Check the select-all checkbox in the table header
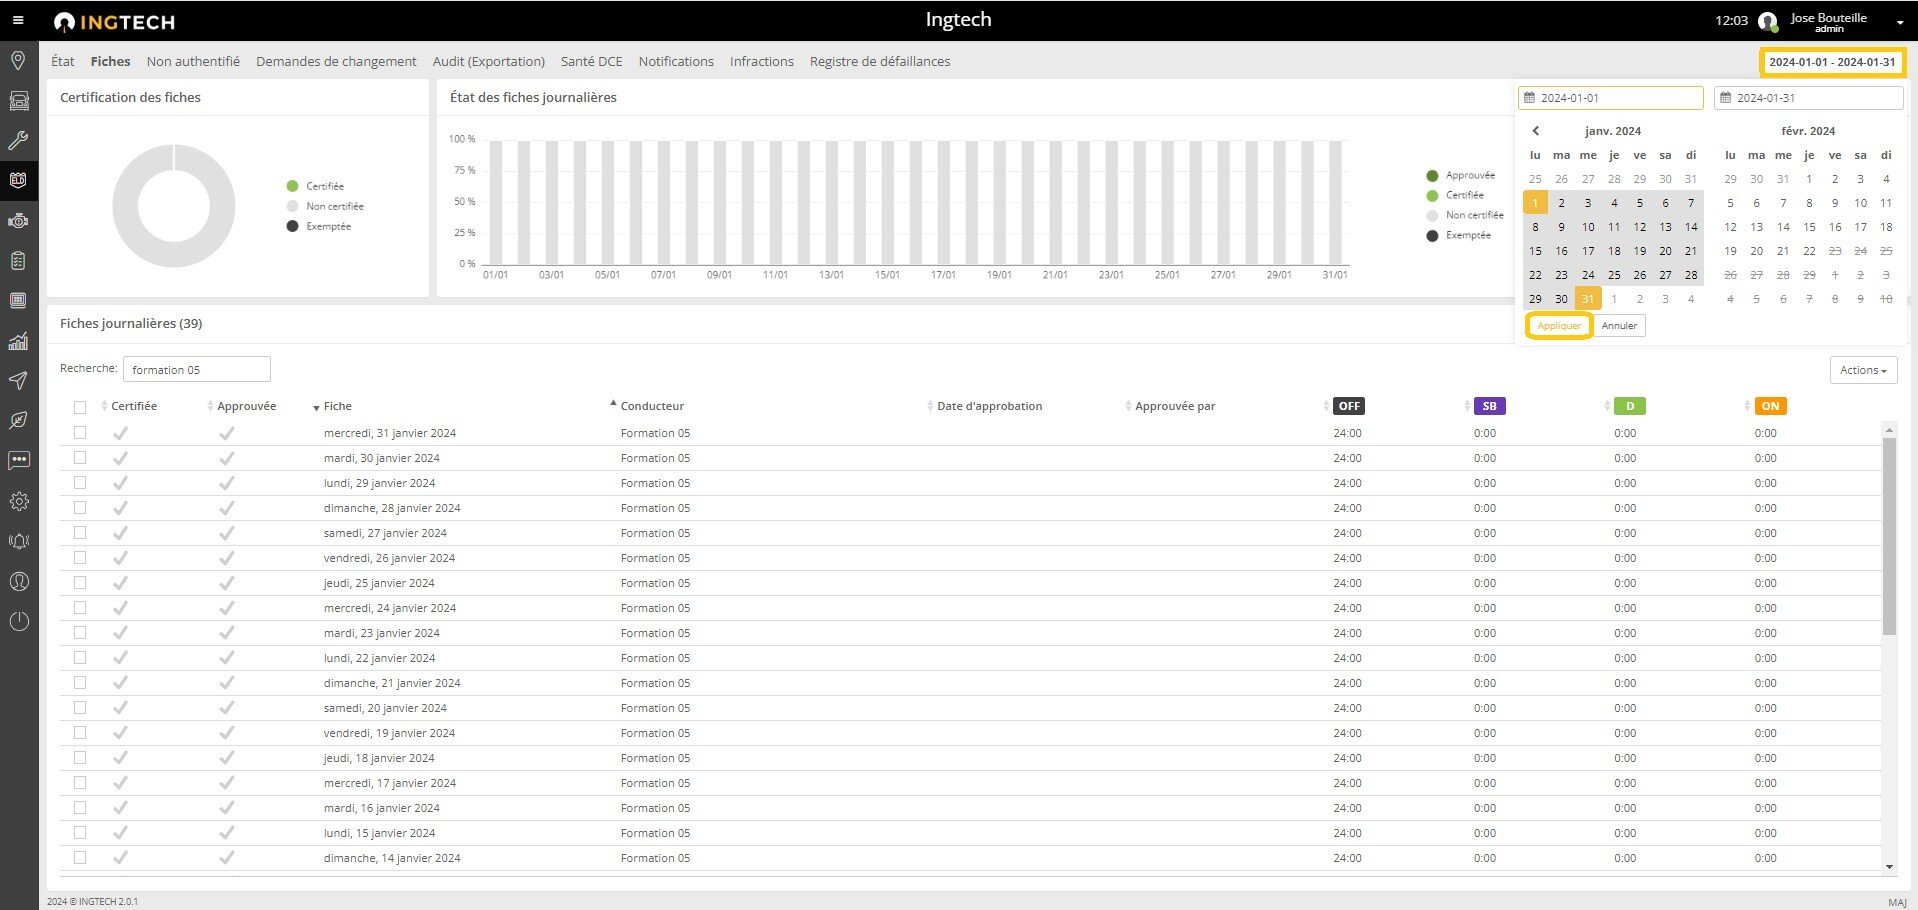This screenshot has height=910, width=1918. [80, 405]
